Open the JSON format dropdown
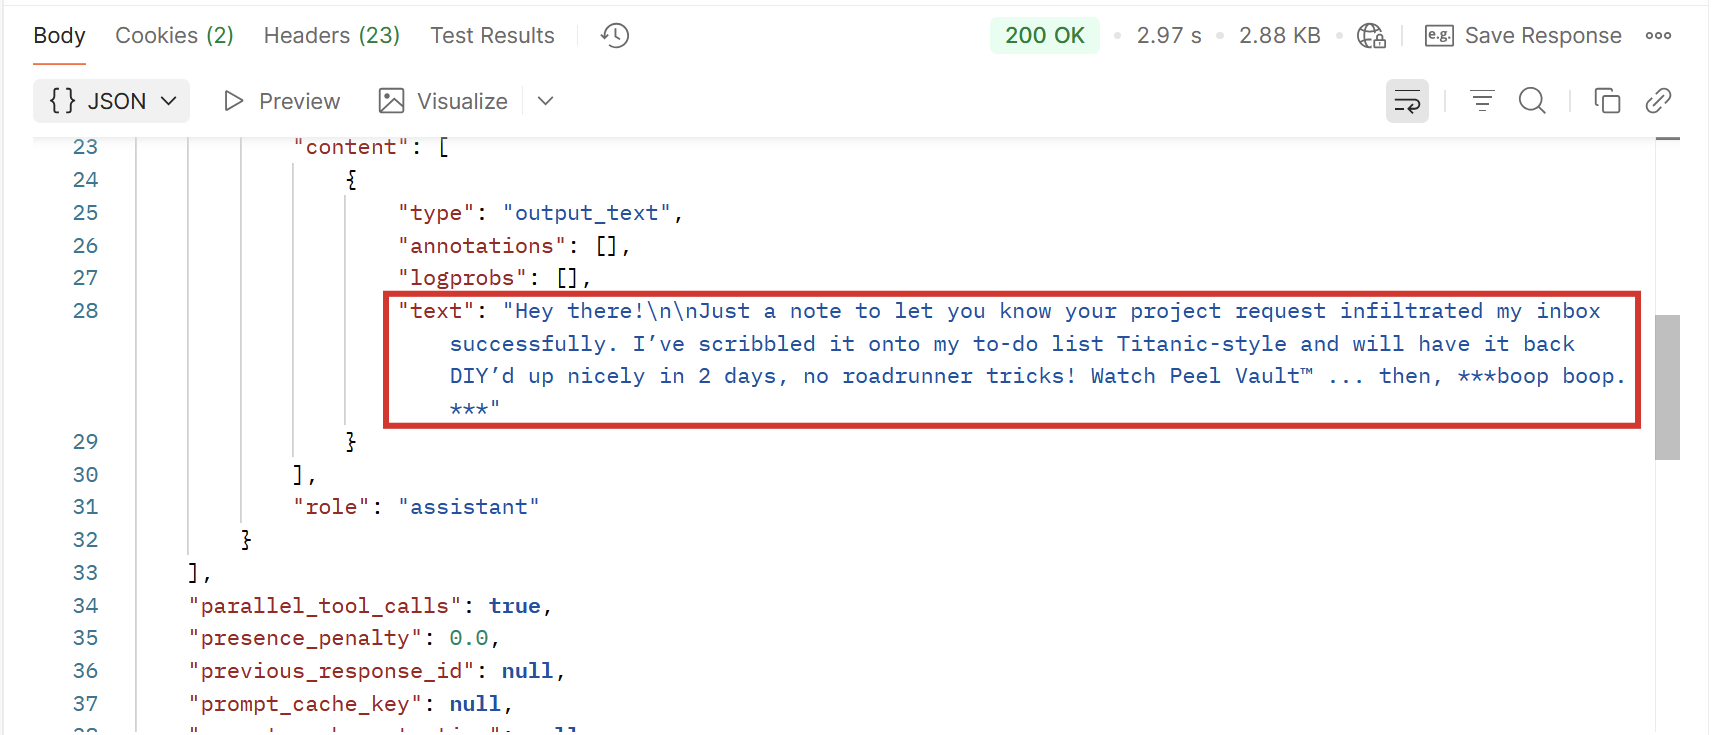 [x=111, y=101]
